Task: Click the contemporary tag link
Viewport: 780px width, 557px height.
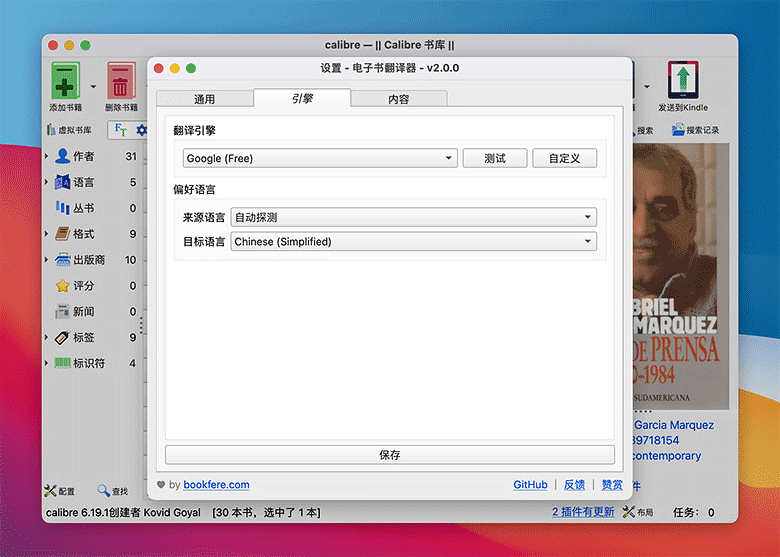Action: (x=667, y=456)
